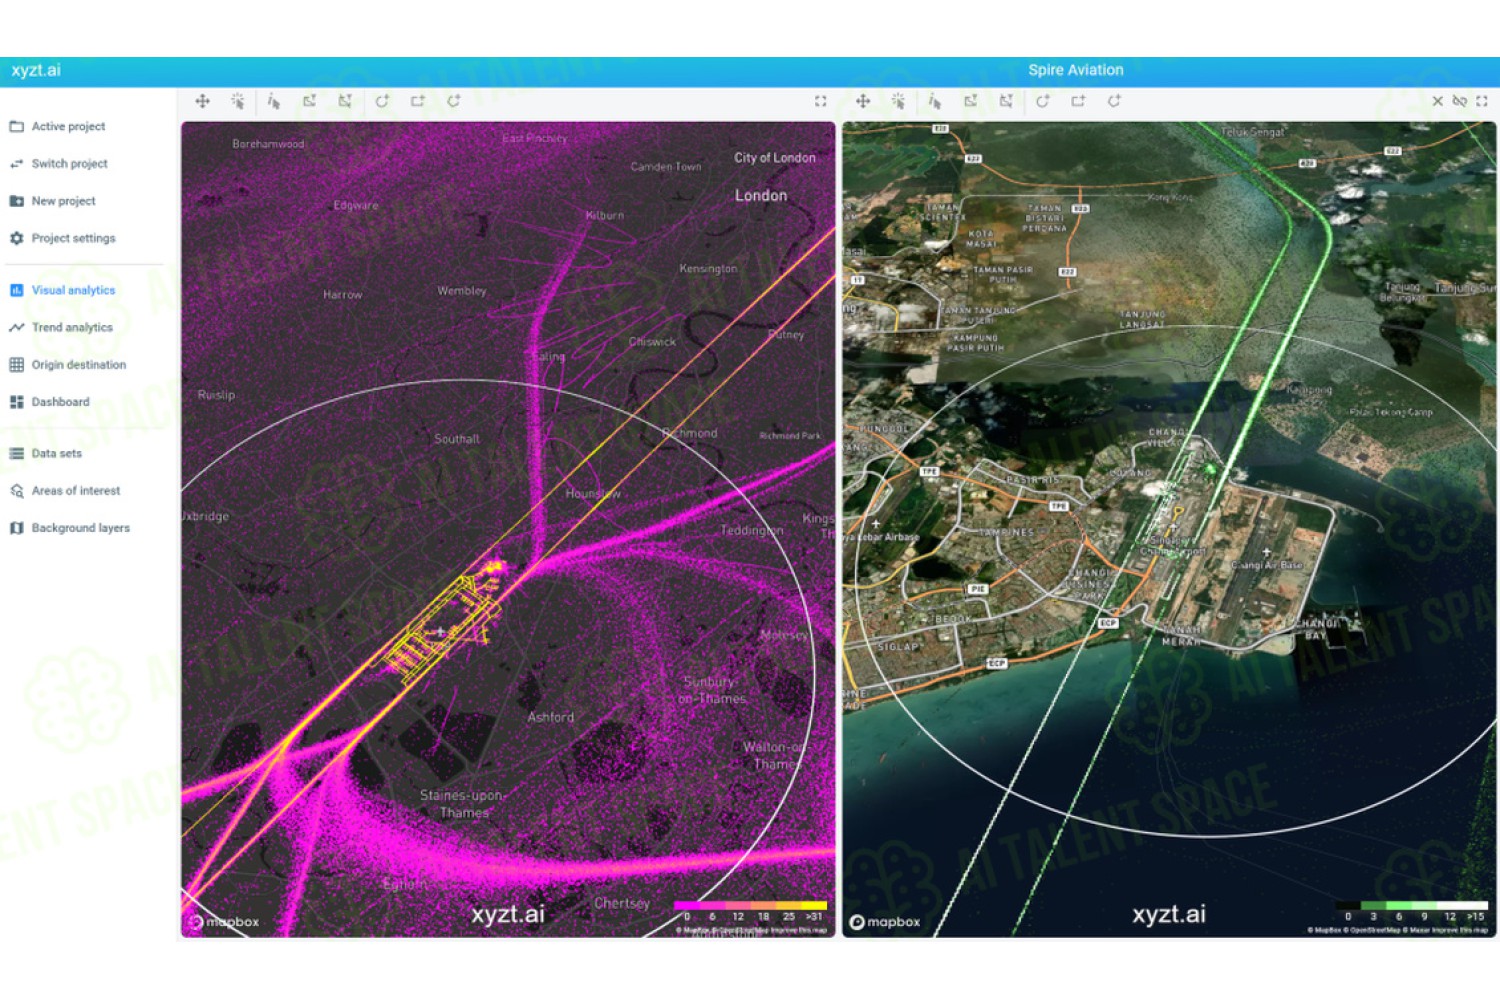Click the Tampines label on right map

(1006, 533)
